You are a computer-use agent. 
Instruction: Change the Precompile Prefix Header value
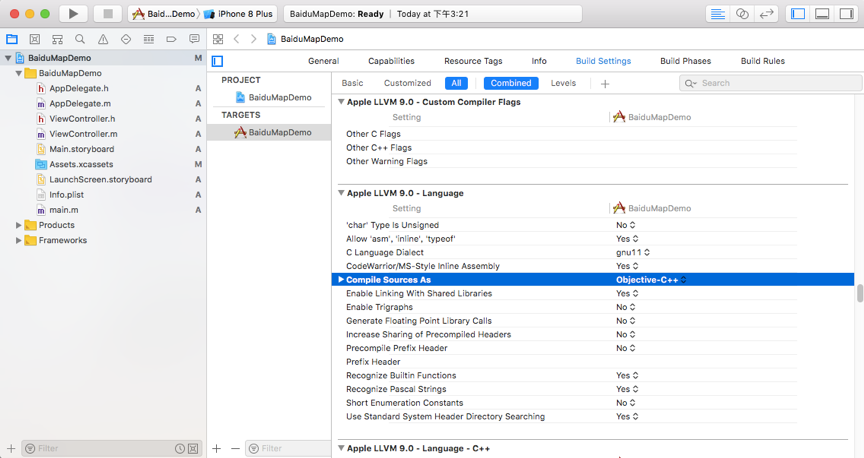pyautogui.click(x=625, y=348)
